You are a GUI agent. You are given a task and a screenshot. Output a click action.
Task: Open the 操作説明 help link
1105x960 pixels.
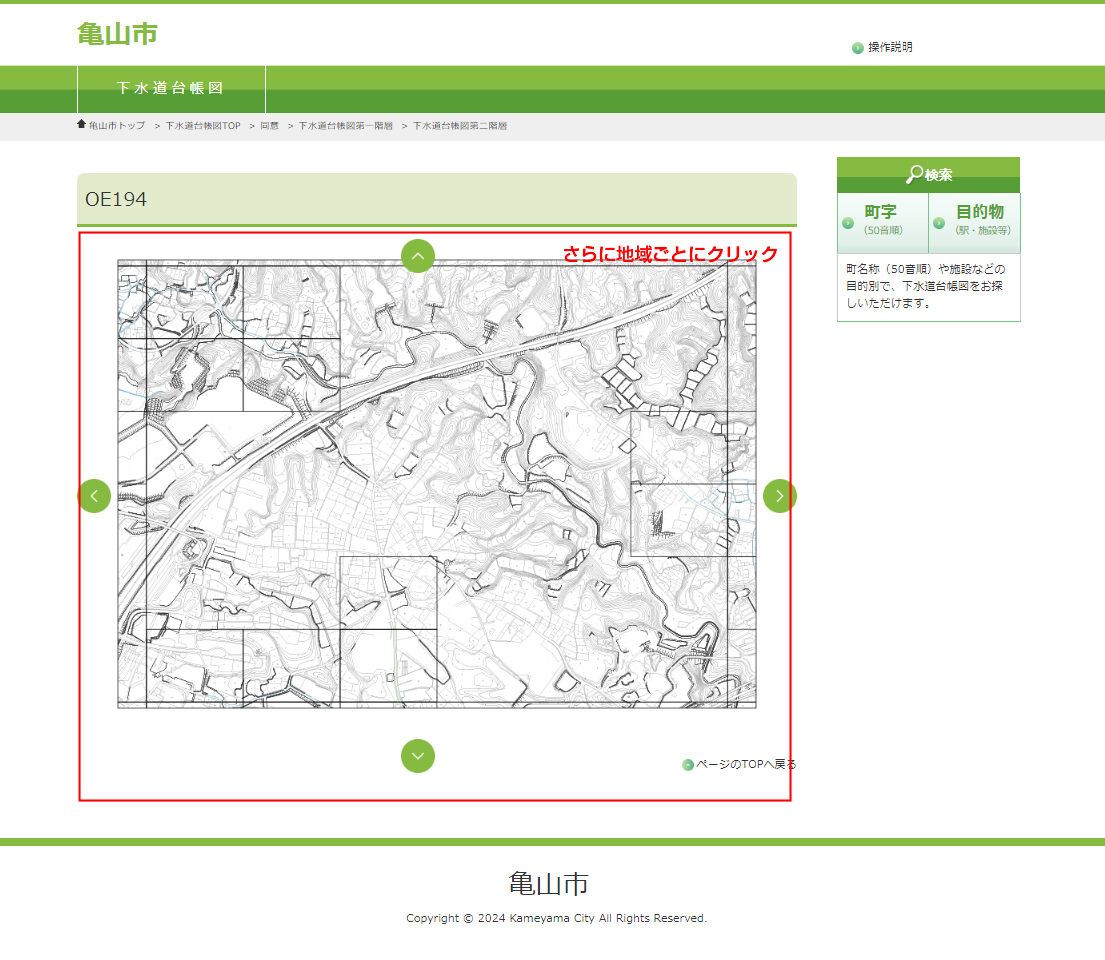click(889, 47)
